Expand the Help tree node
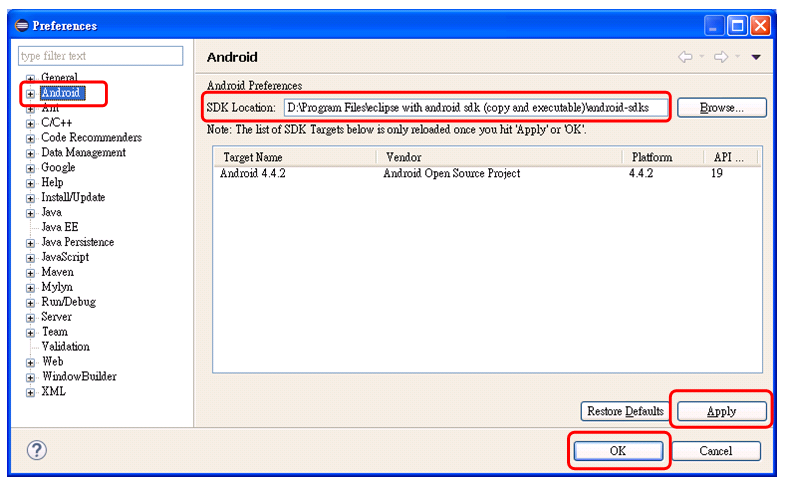This screenshot has height=487, width=786. [x=30, y=183]
